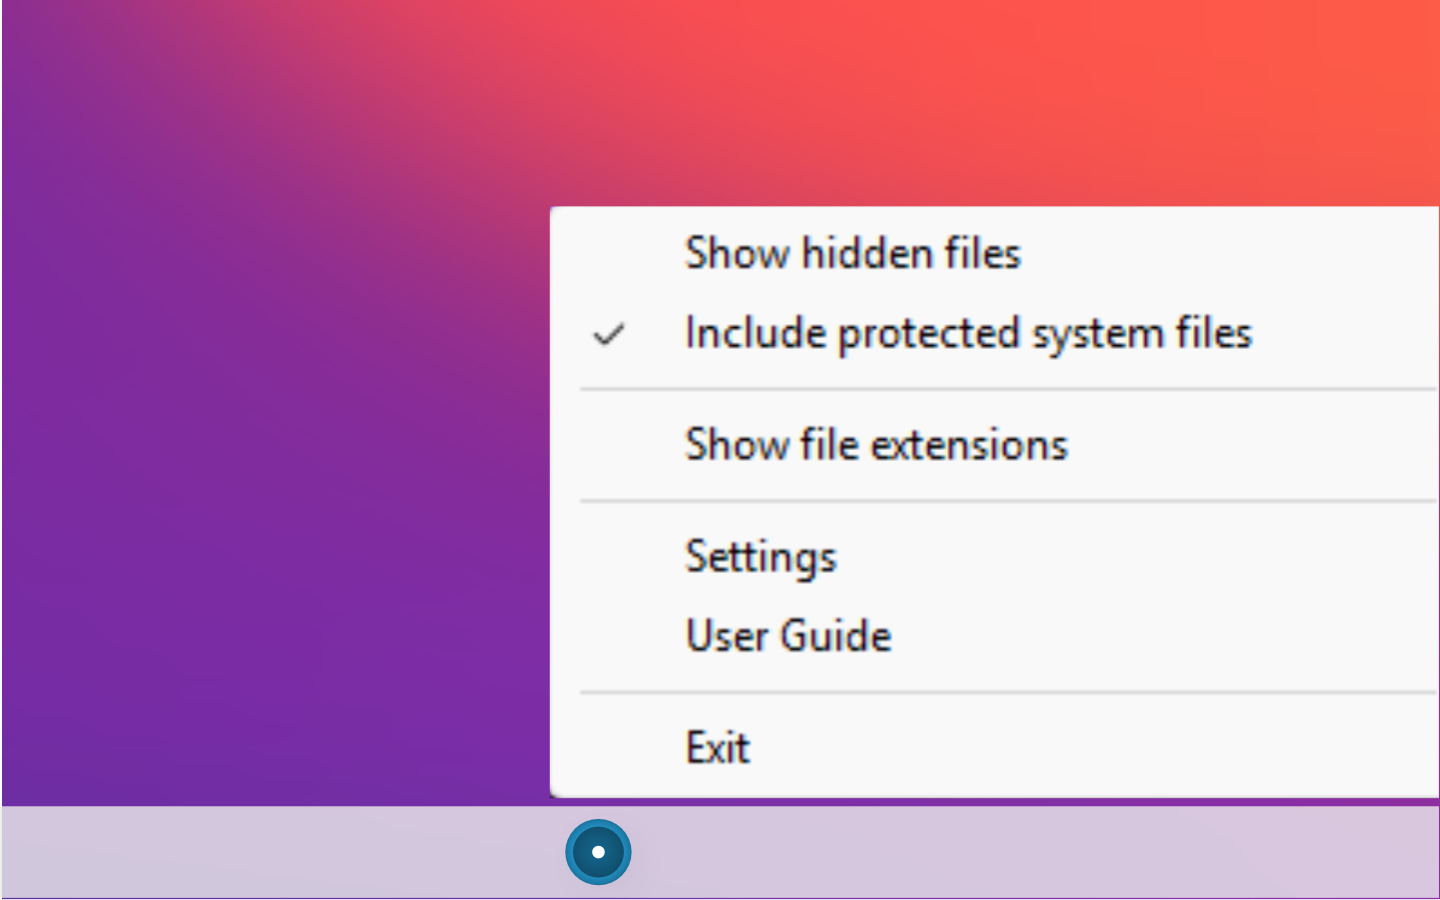Click separator below Include protected system files

(1000, 389)
